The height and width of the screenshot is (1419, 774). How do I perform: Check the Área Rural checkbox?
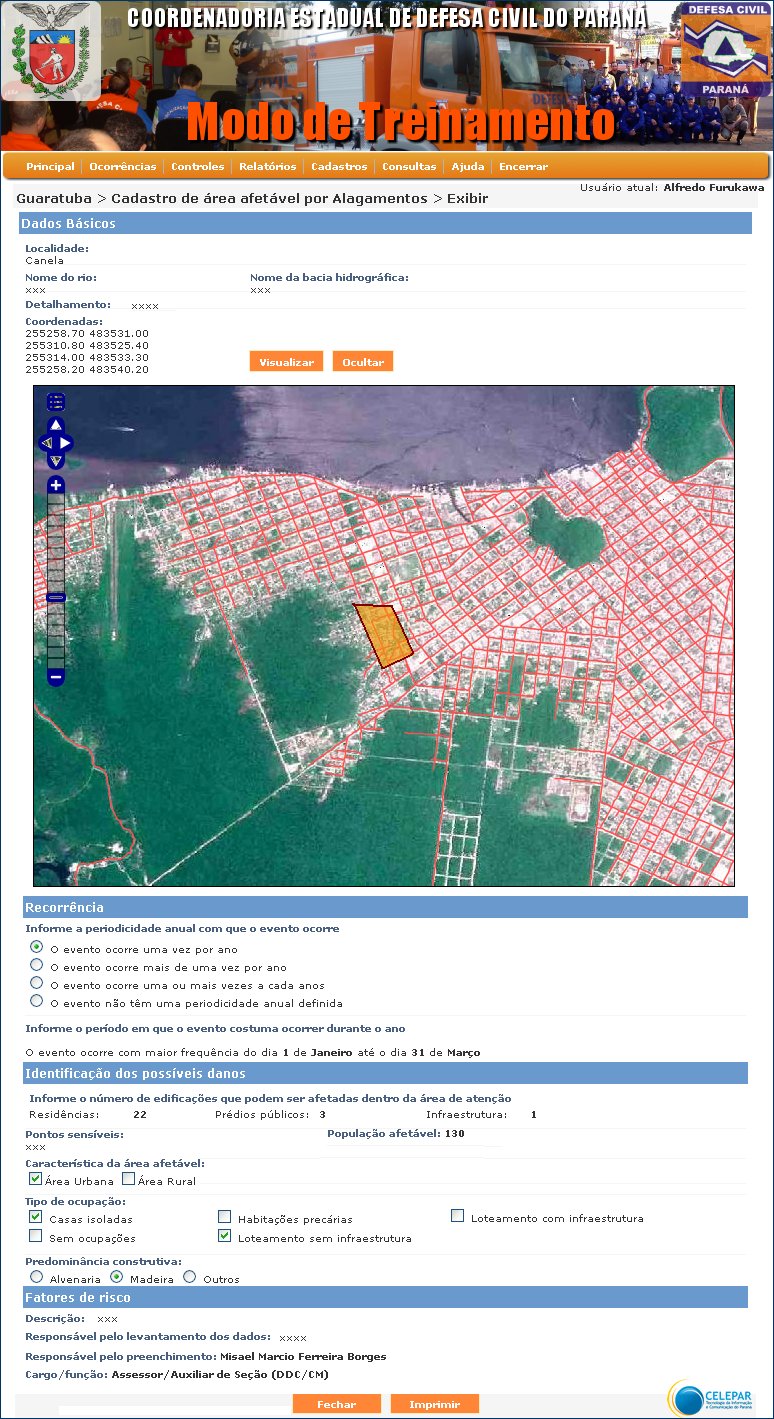point(129,1179)
